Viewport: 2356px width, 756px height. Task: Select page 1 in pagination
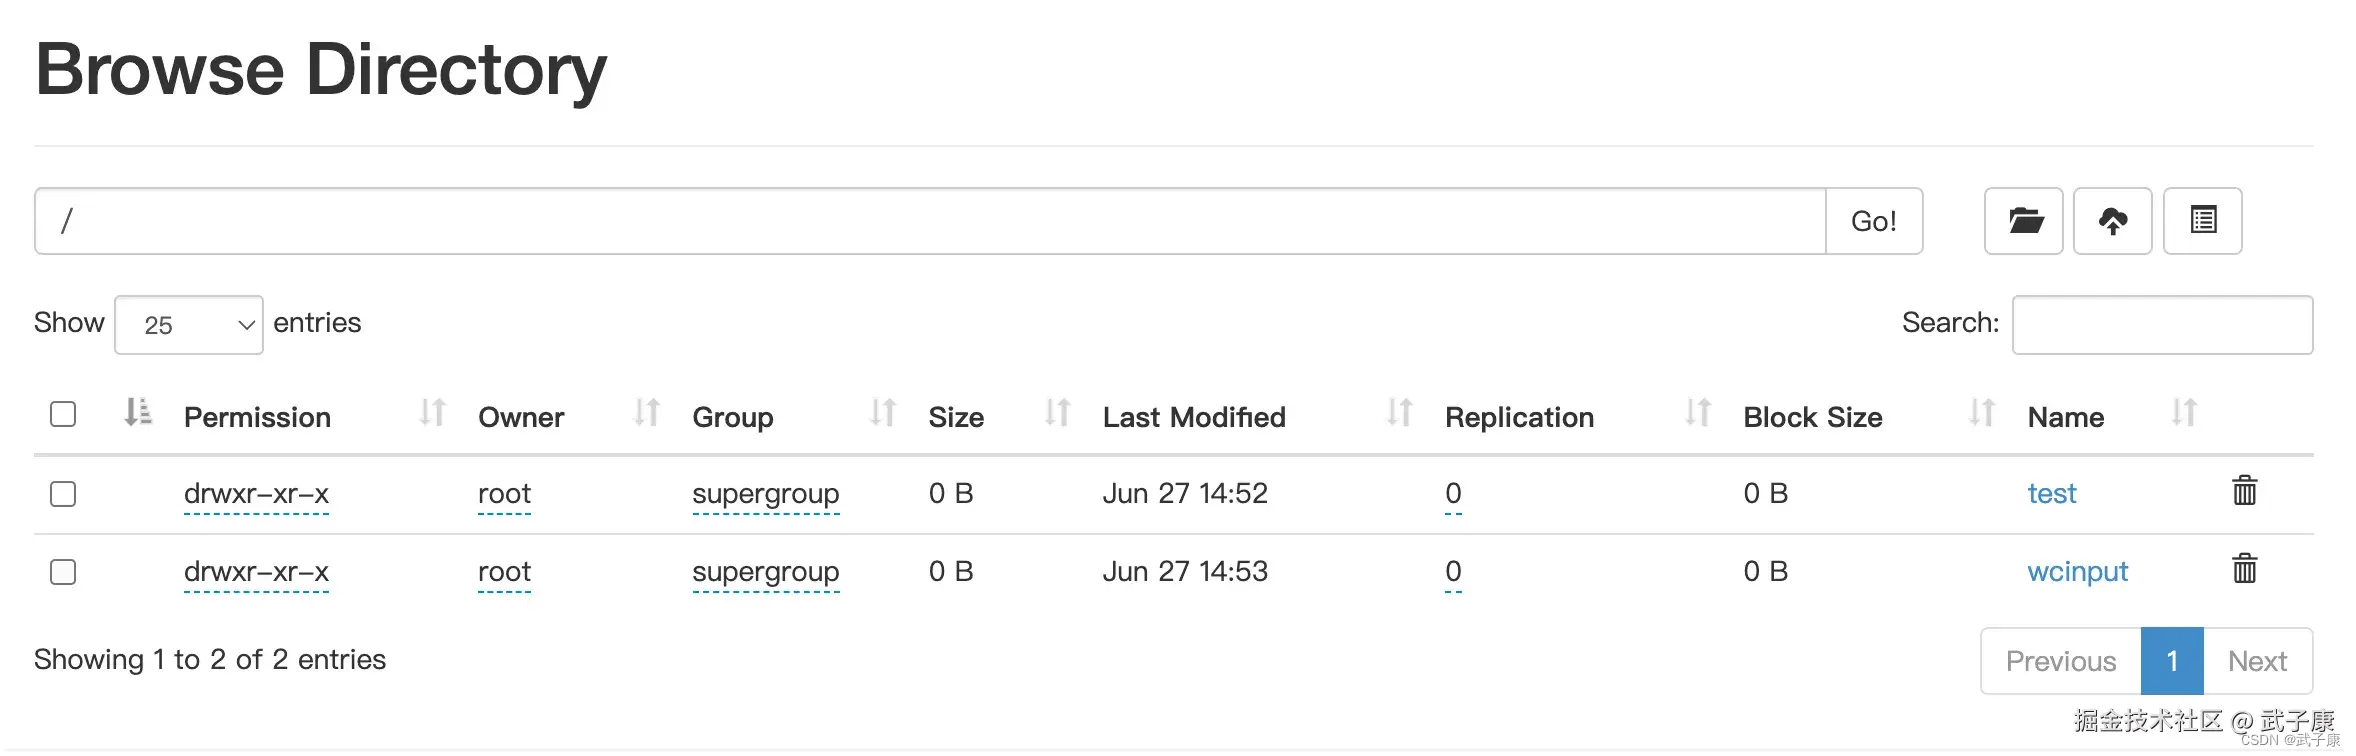(2171, 661)
